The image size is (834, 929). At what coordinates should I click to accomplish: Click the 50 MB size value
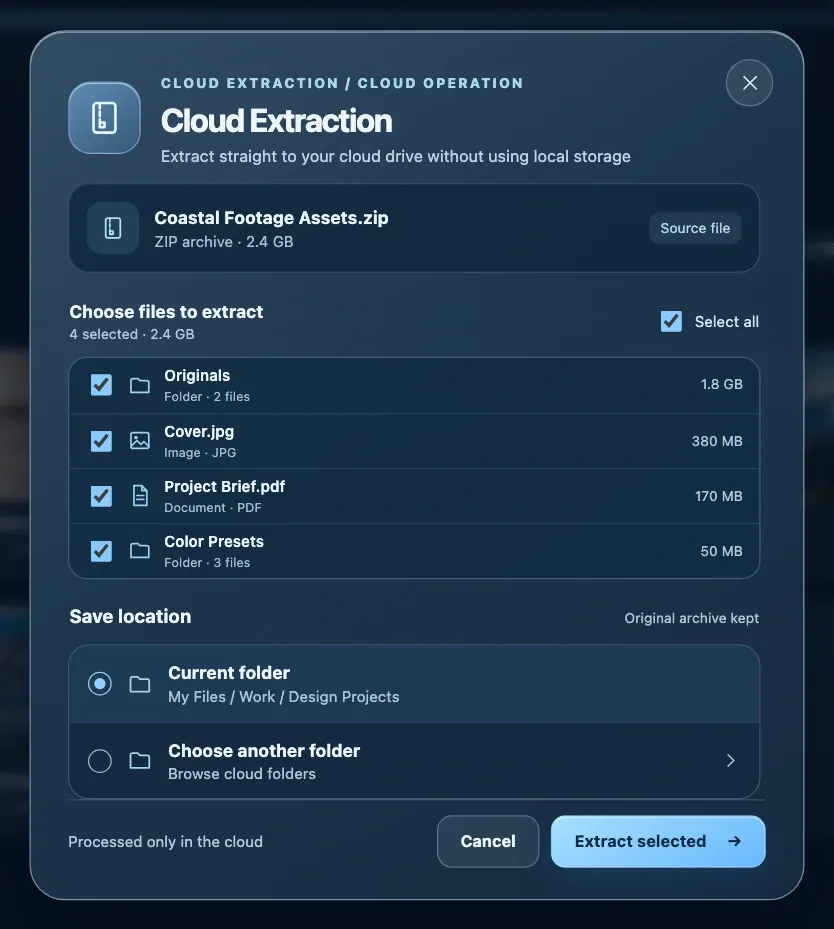point(721,551)
